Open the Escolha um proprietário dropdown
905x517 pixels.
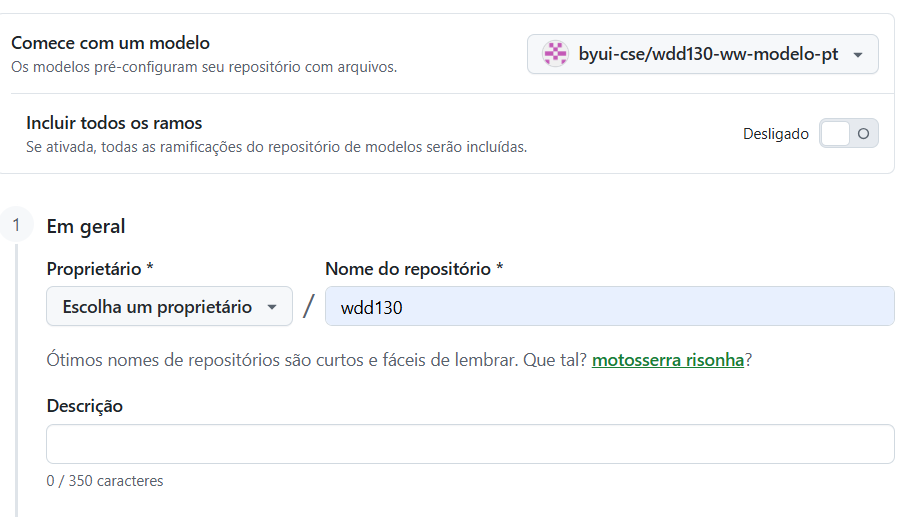point(169,306)
